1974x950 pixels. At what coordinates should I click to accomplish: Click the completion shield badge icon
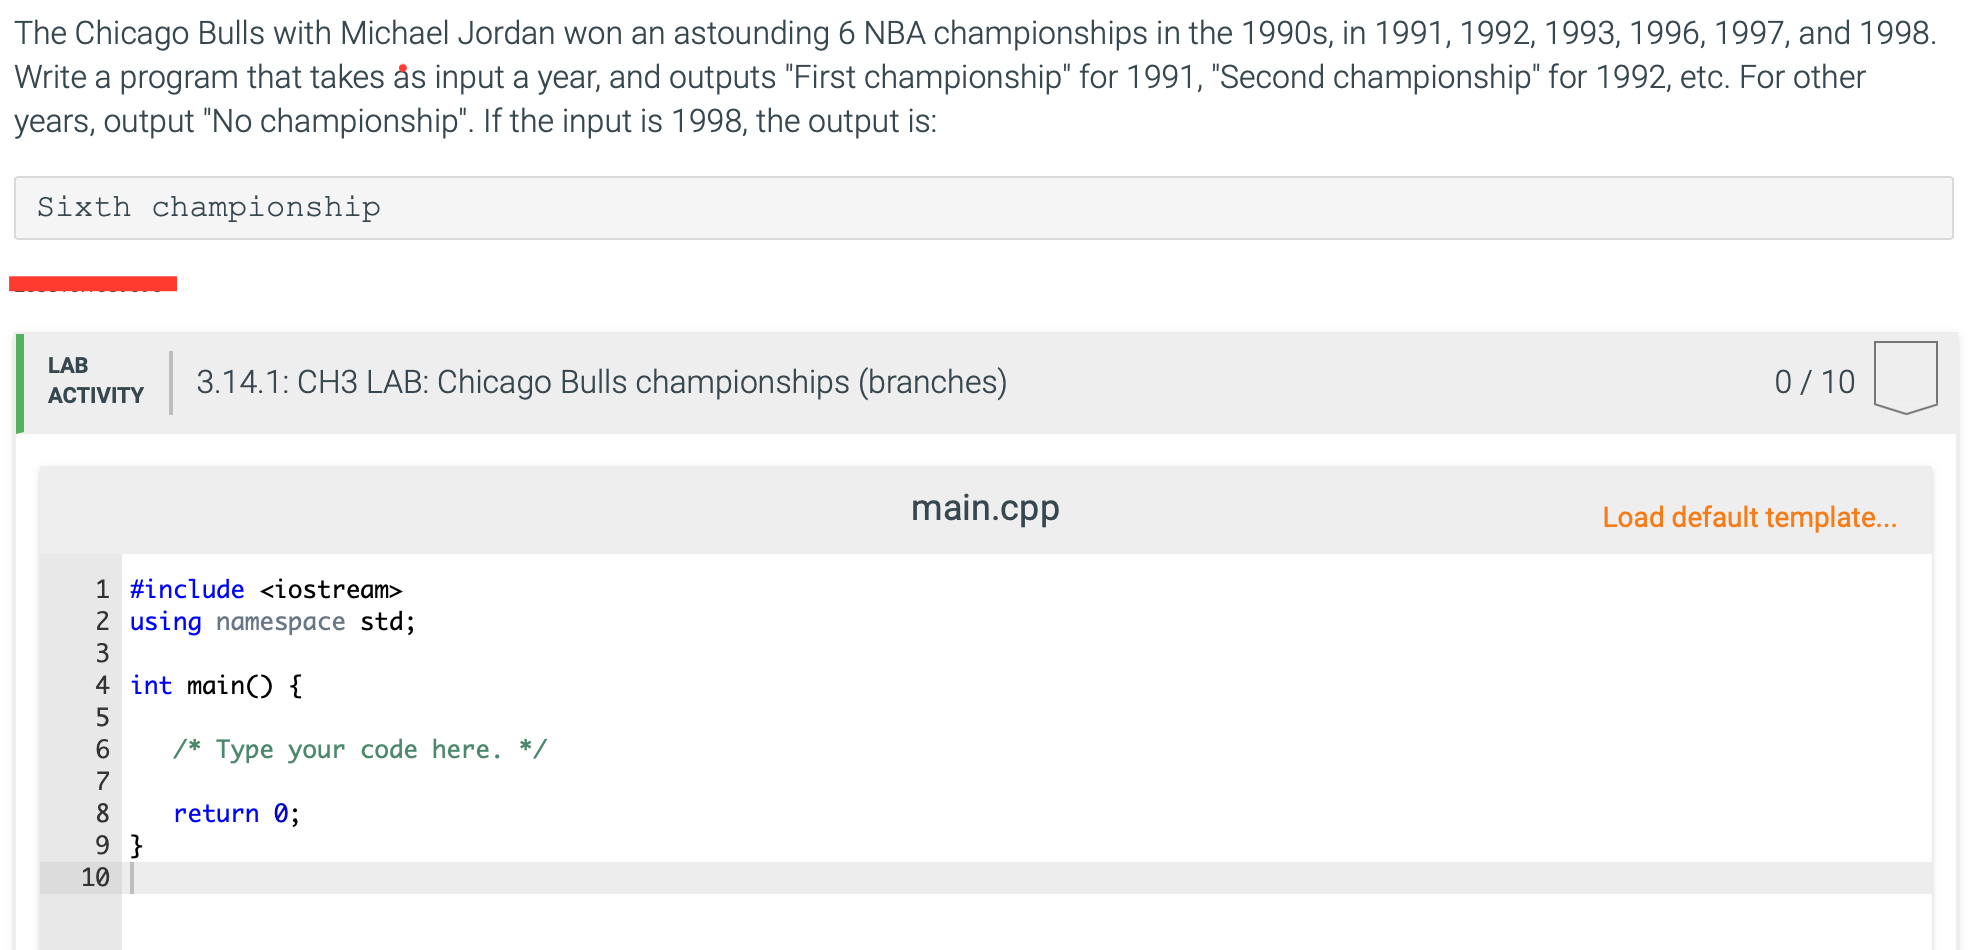pyautogui.click(x=1906, y=376)
